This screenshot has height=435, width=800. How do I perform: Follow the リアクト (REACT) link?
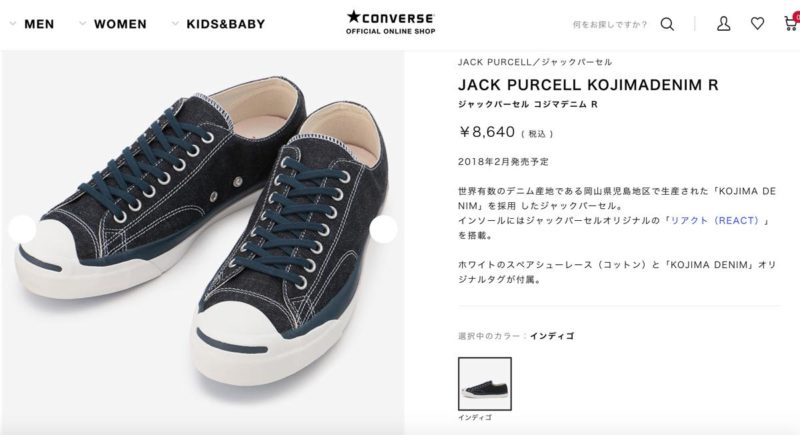pyautogui.click(x=714, y=220)
